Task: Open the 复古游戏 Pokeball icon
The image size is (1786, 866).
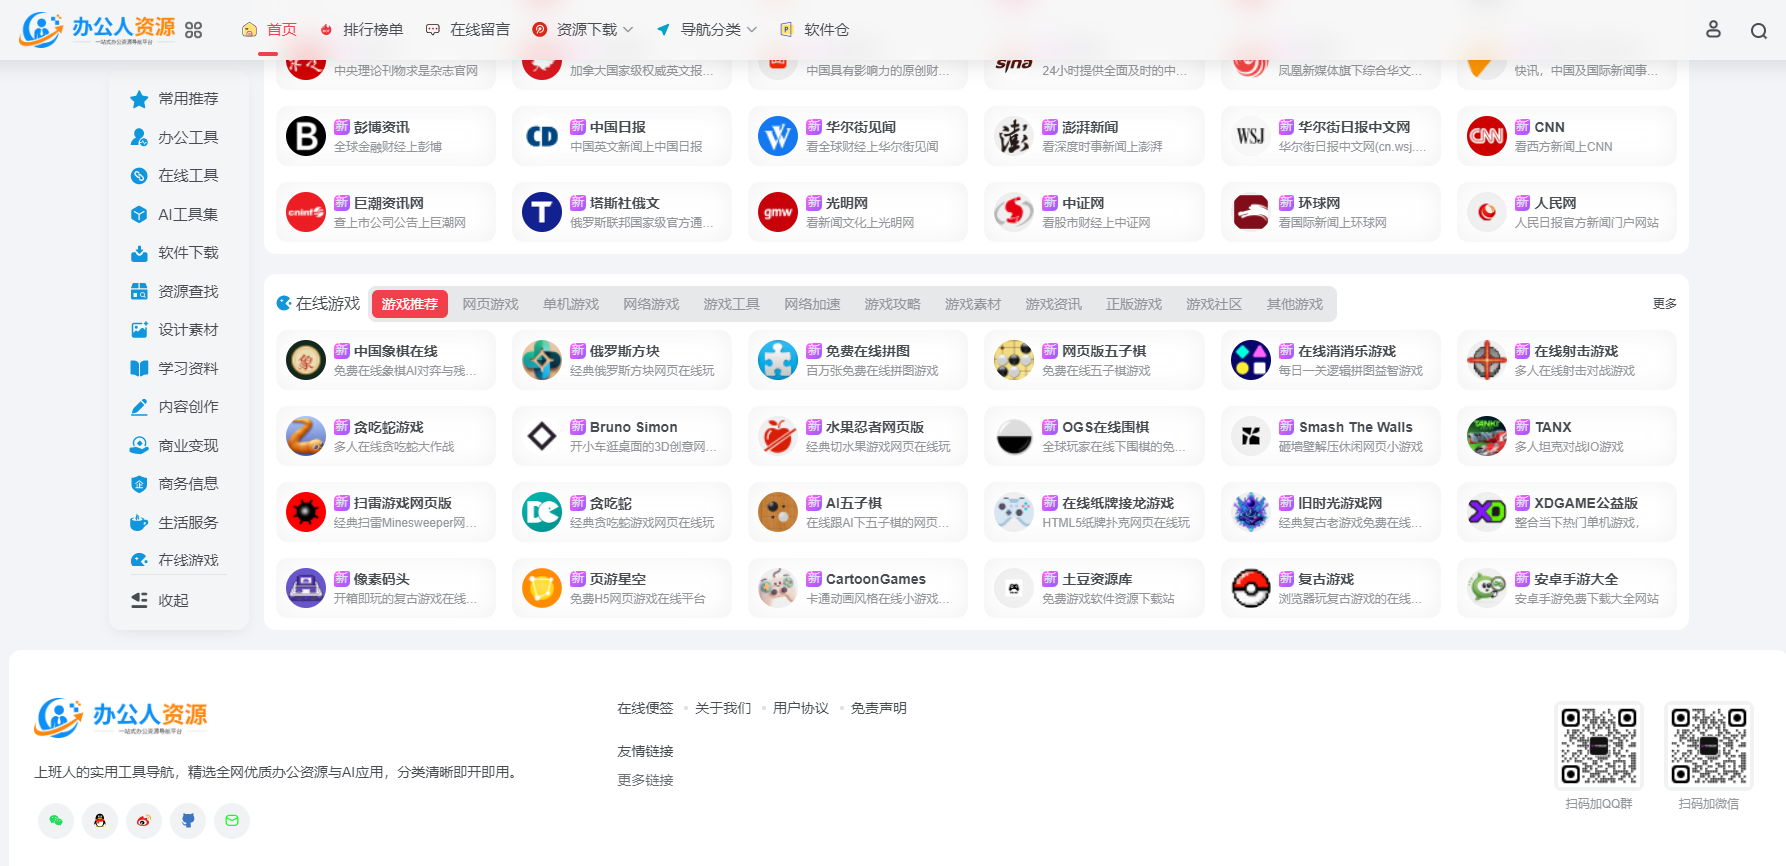Action: [x=1251, y=588]
